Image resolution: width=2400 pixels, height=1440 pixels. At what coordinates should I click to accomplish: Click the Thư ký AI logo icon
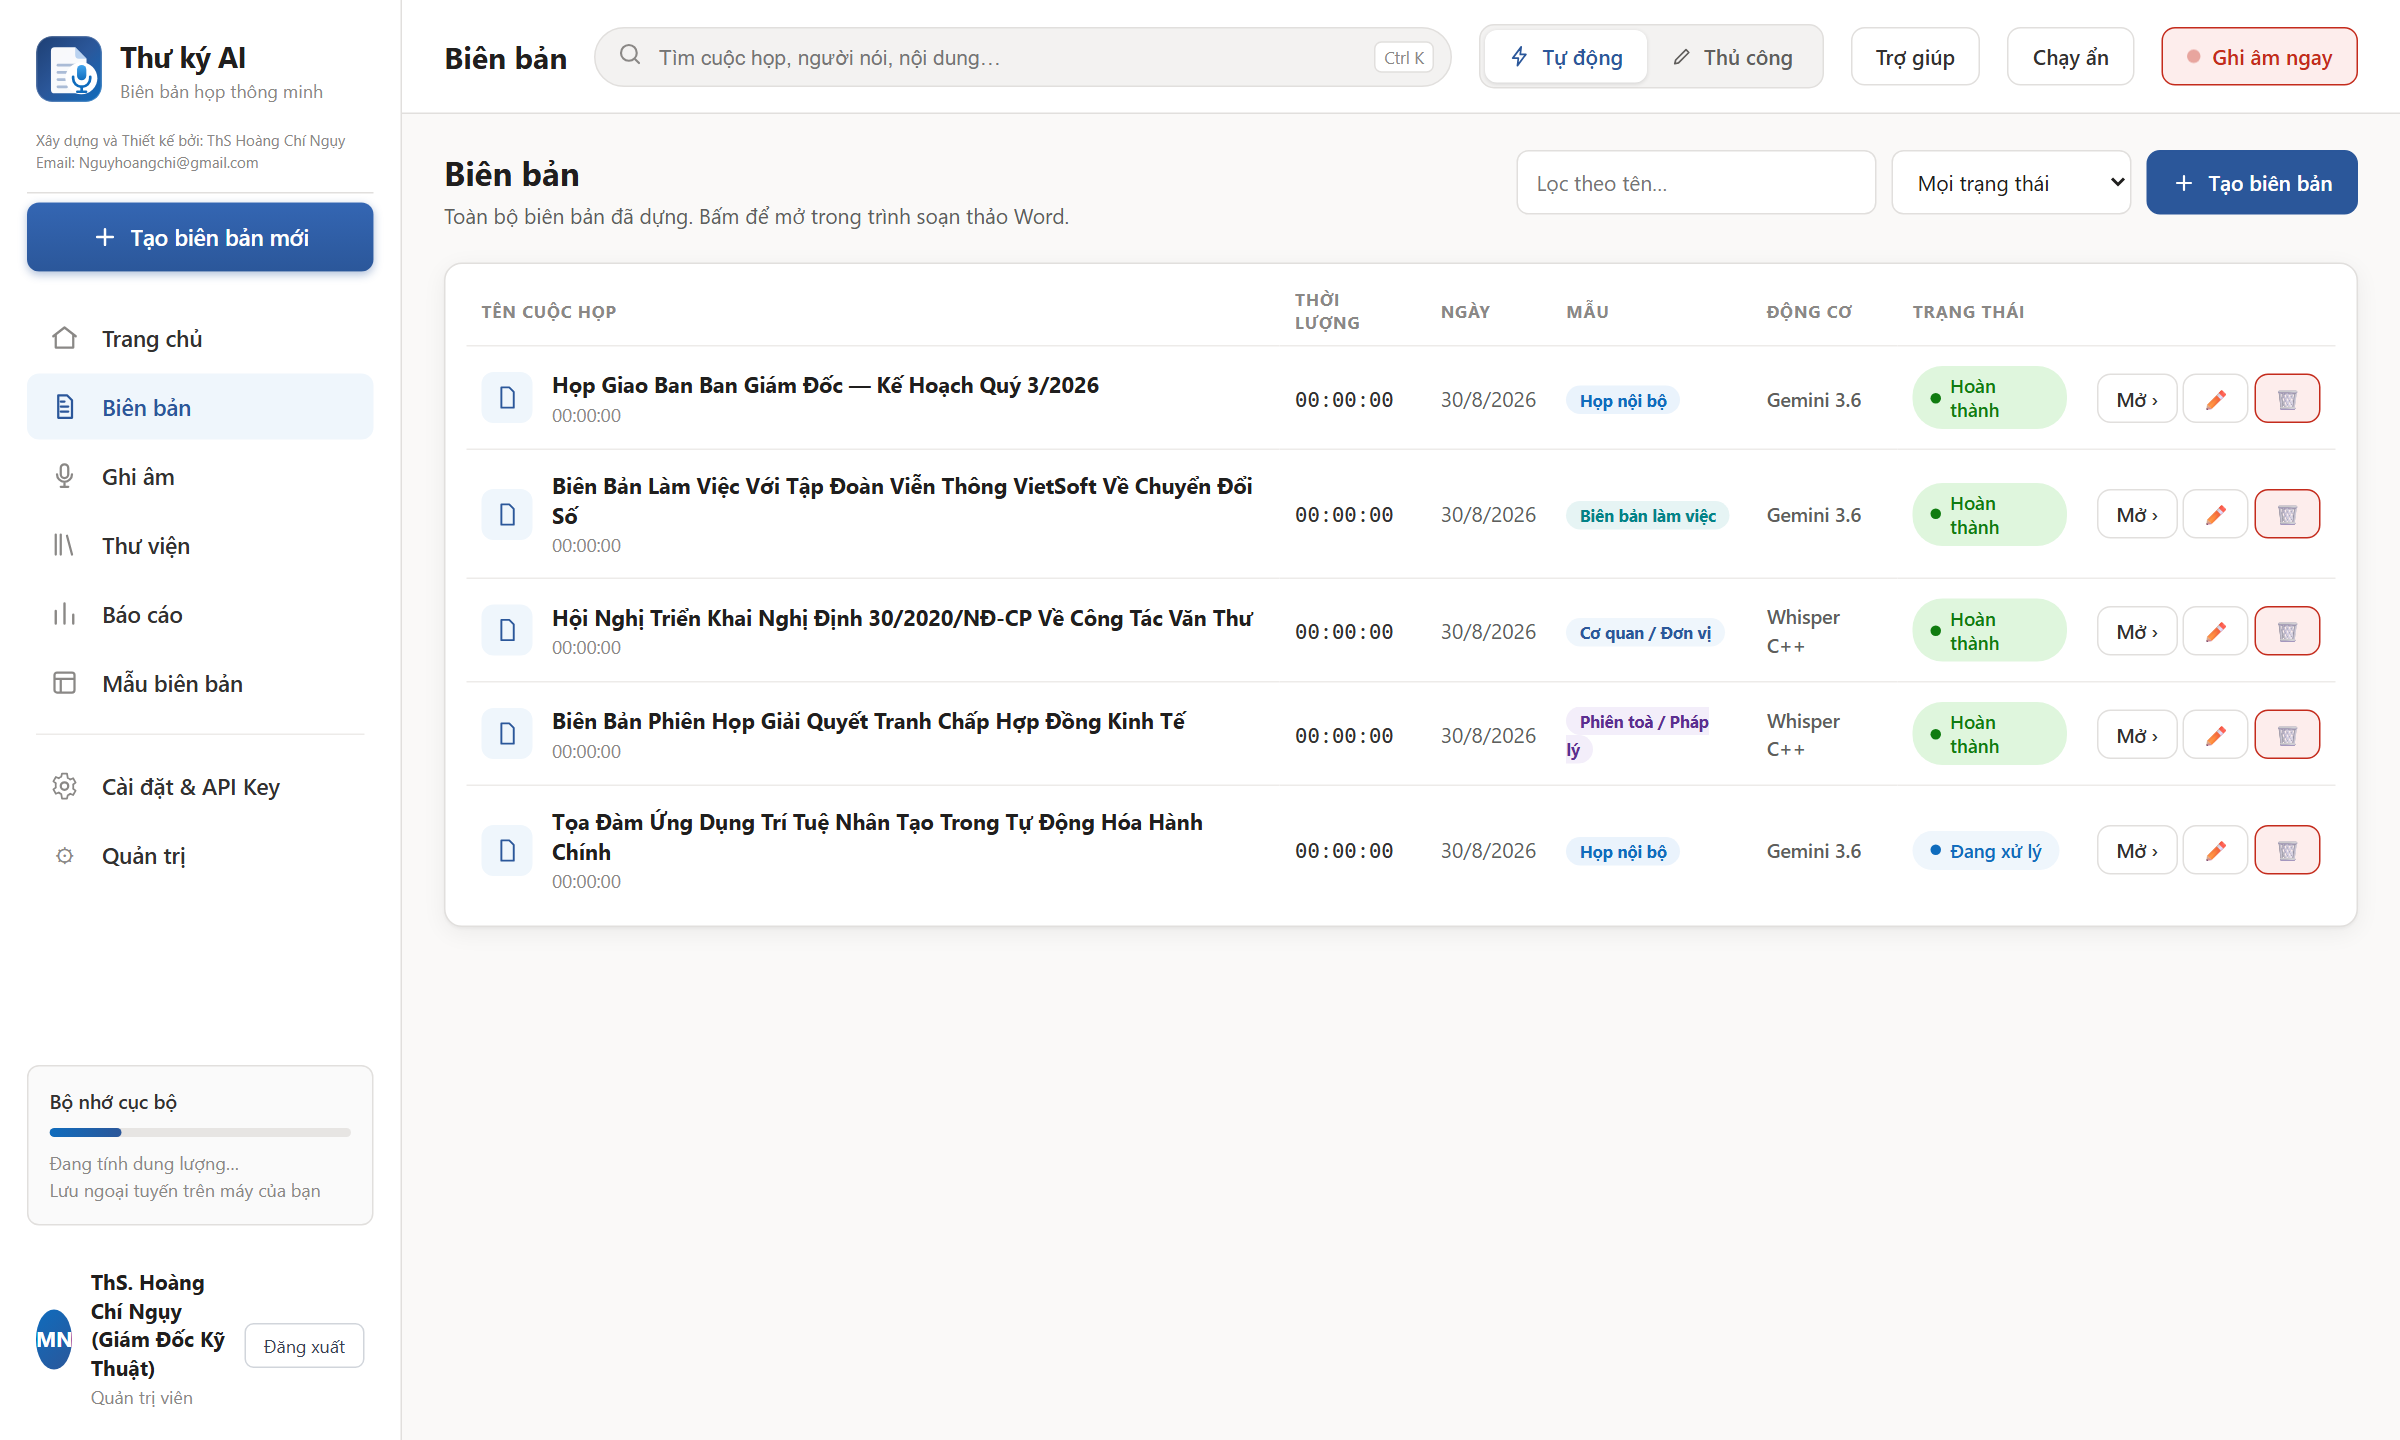tap(69, 69)
